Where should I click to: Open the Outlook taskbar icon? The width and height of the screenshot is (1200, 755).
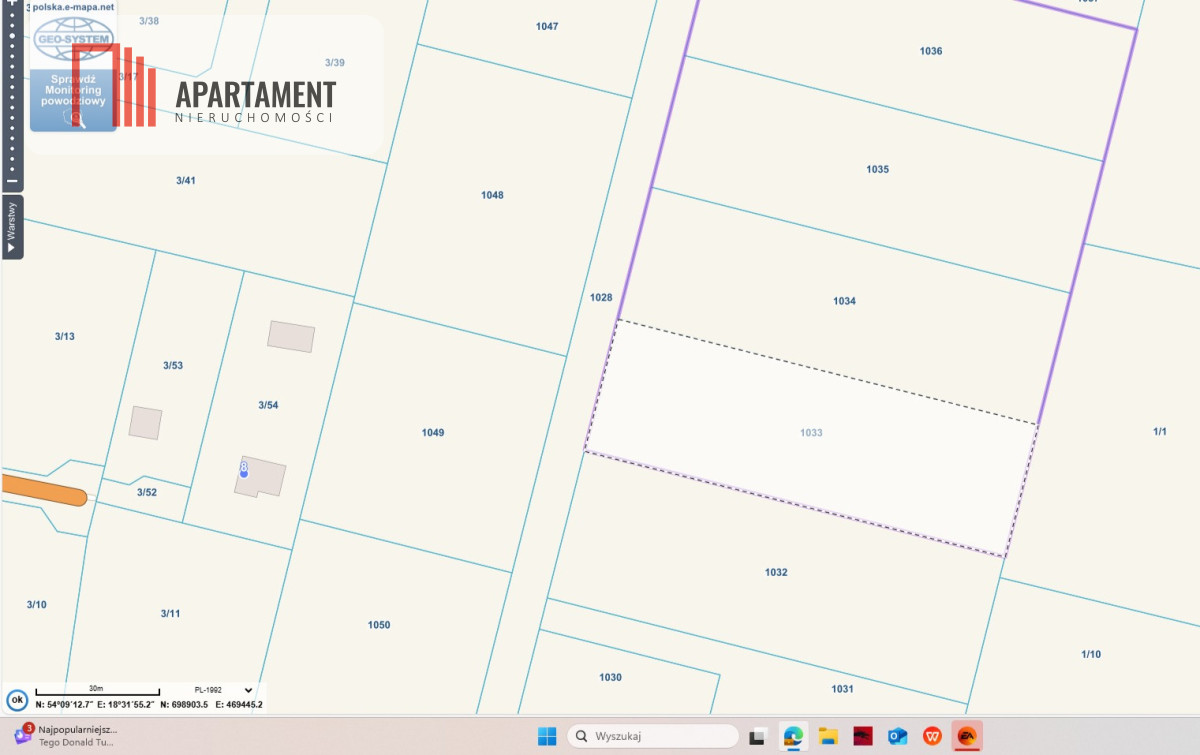[897, 737]
